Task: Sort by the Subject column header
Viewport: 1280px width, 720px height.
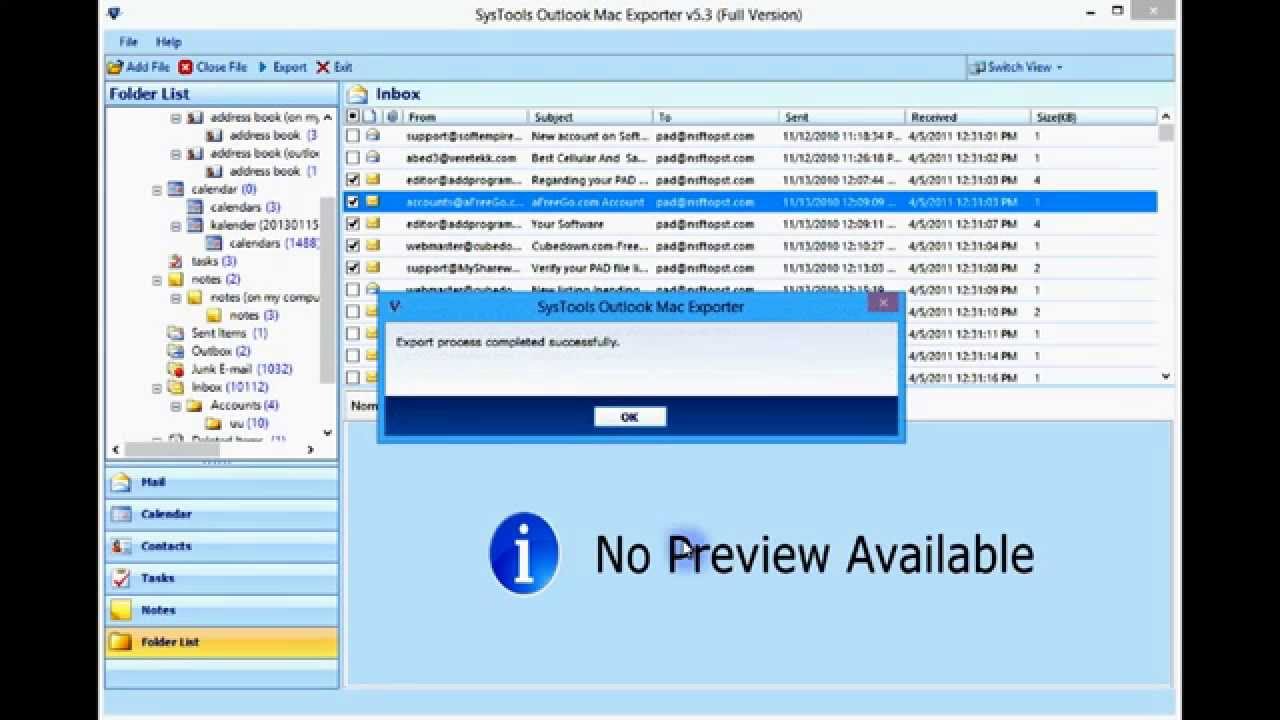Action: (x=591, y=117)
